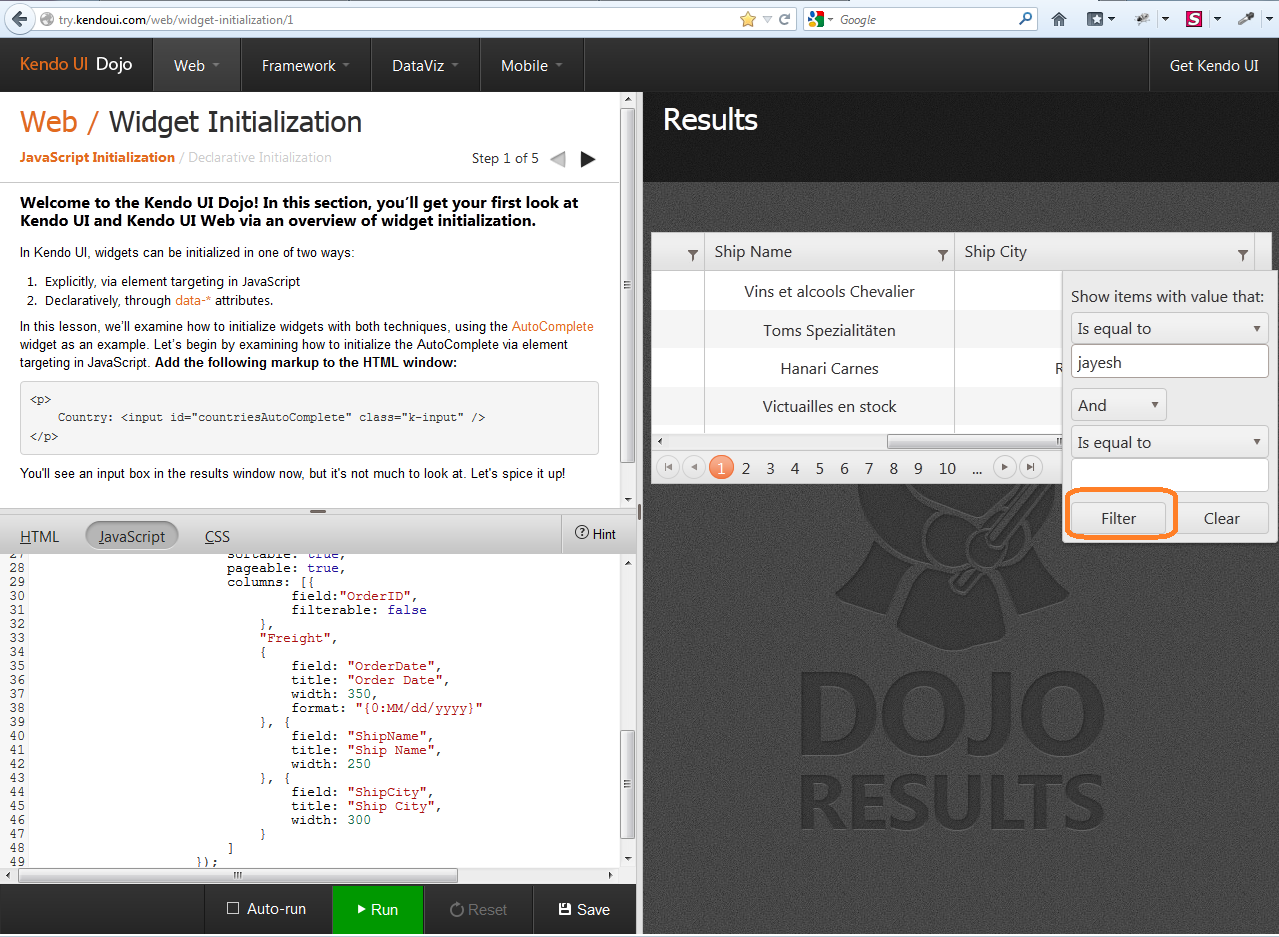Go to grid page 10
The image size is (1279, 937).
(x=947, y=468)
